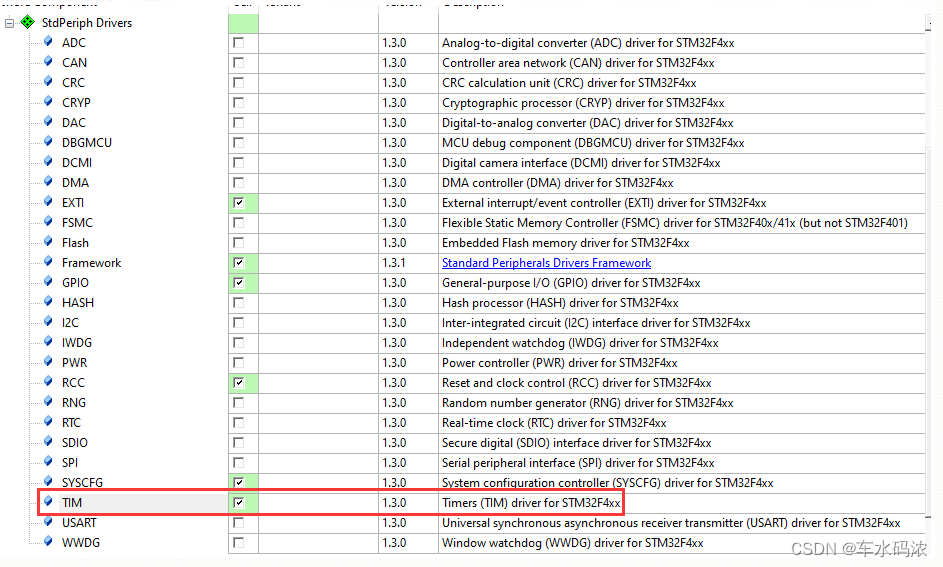Click the blue diamond icon beside DCMI

49,161
